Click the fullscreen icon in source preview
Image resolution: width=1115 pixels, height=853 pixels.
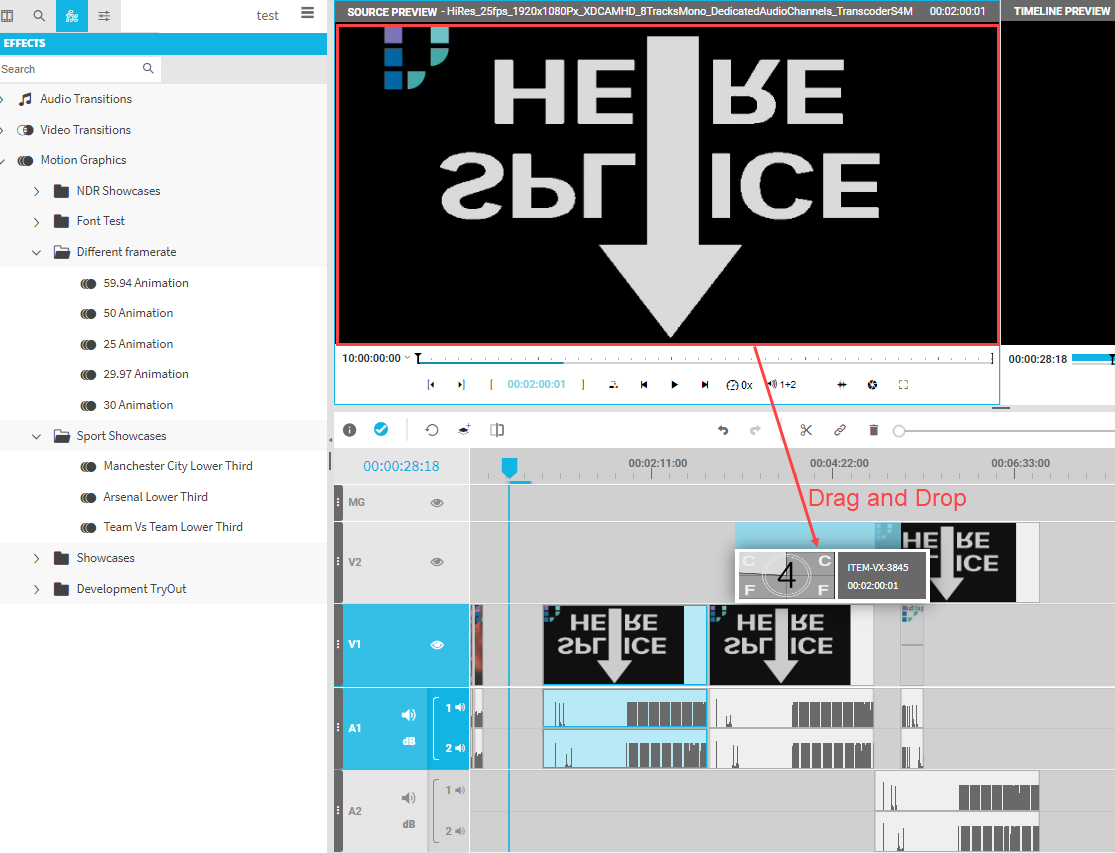903,385
